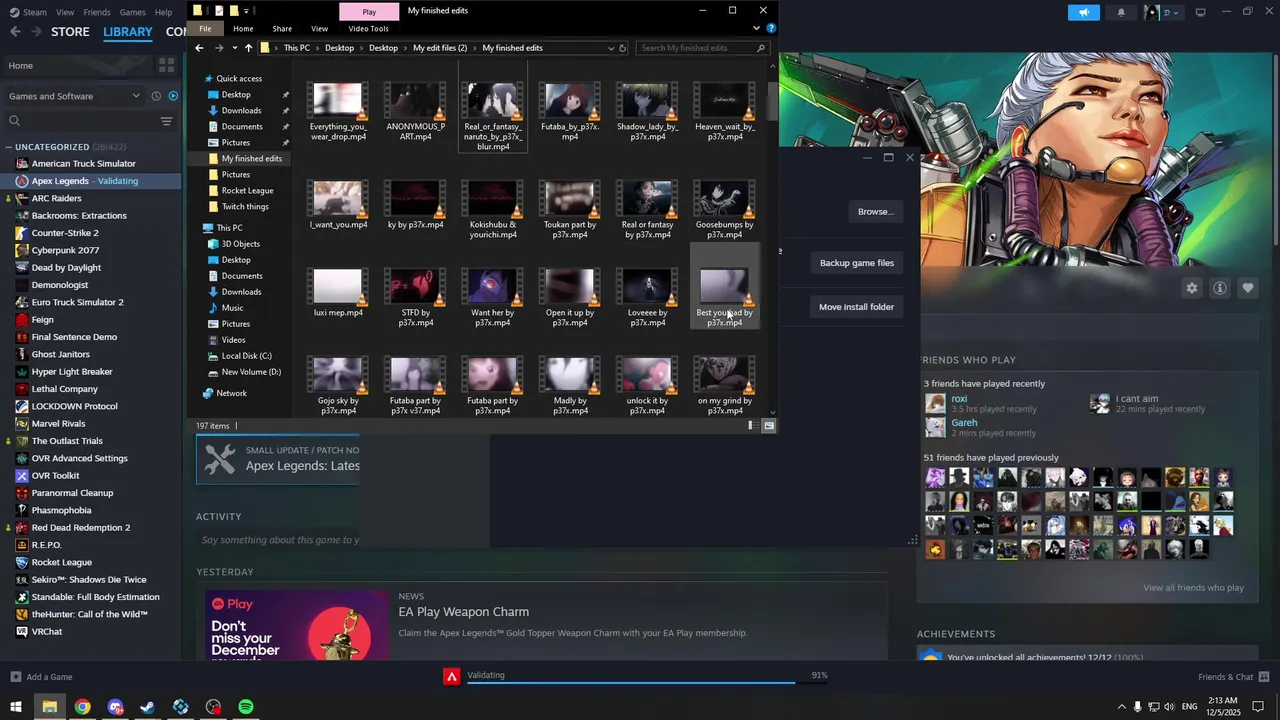
Task: Click Explorer search magnifier icon
Action: [761, 48]
